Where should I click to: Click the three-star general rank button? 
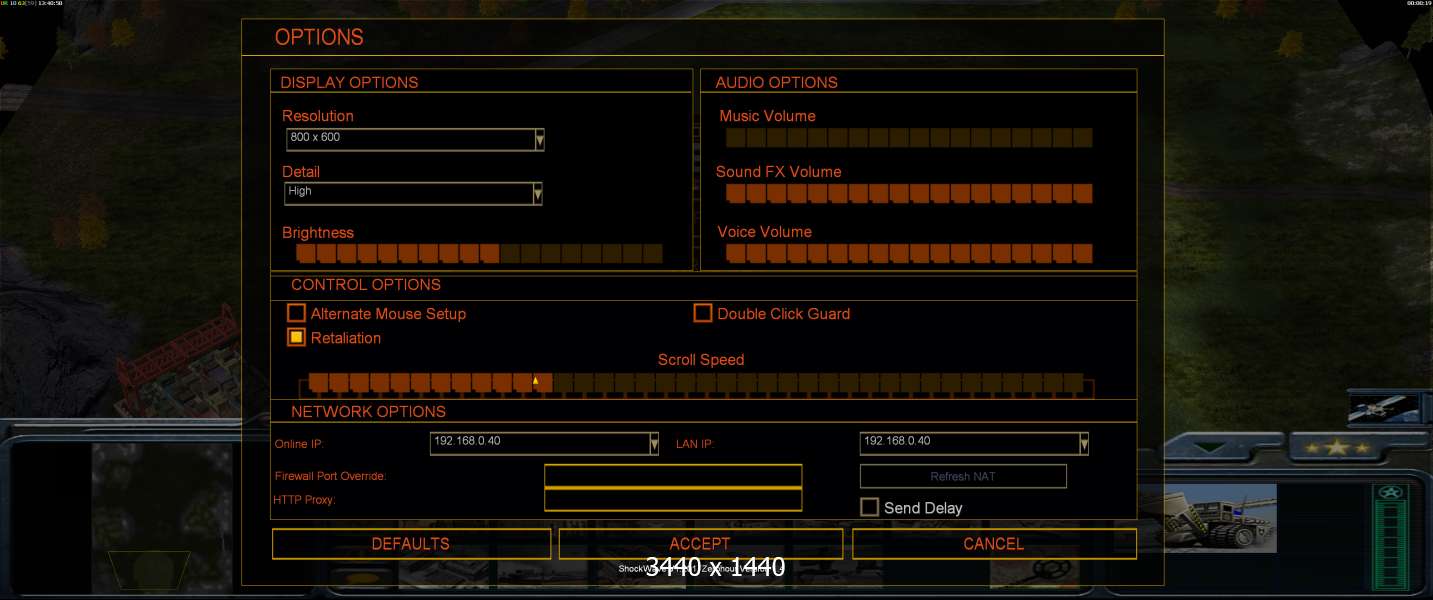(1336, 448)
